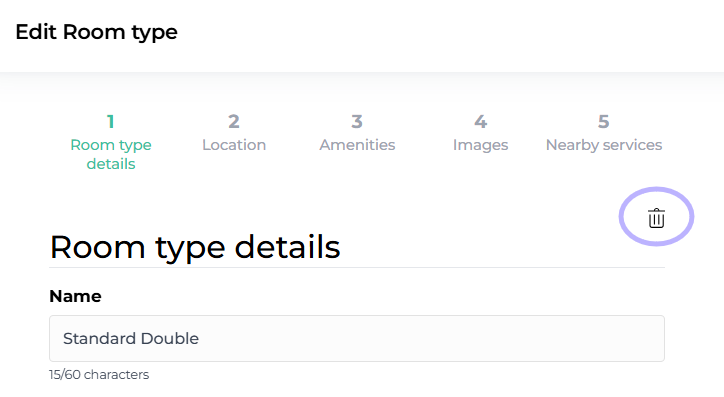Select the Room type details heading

tap(195, 247)
